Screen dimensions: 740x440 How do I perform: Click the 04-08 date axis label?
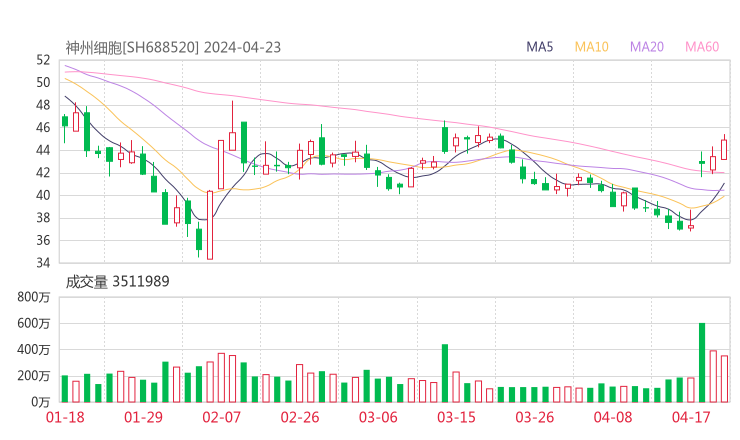[613, 417]
